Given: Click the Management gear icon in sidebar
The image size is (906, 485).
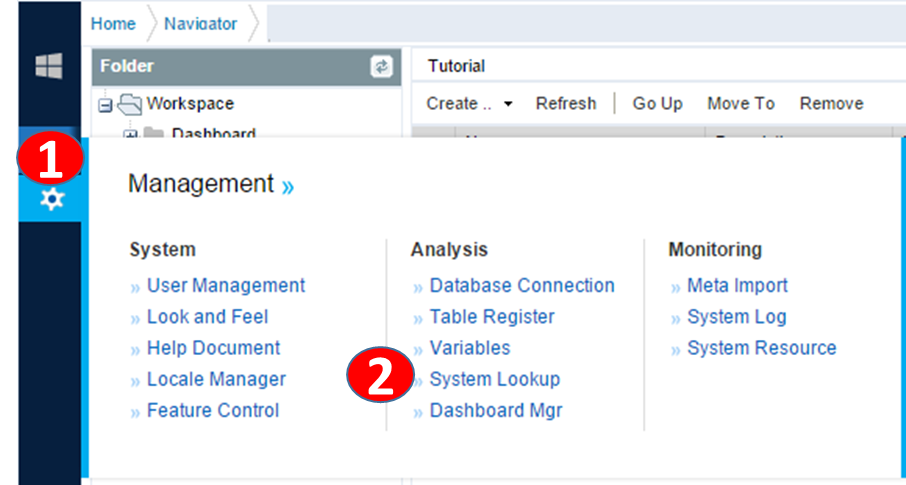Looking at the screenshot, I should tap(51, 199).
